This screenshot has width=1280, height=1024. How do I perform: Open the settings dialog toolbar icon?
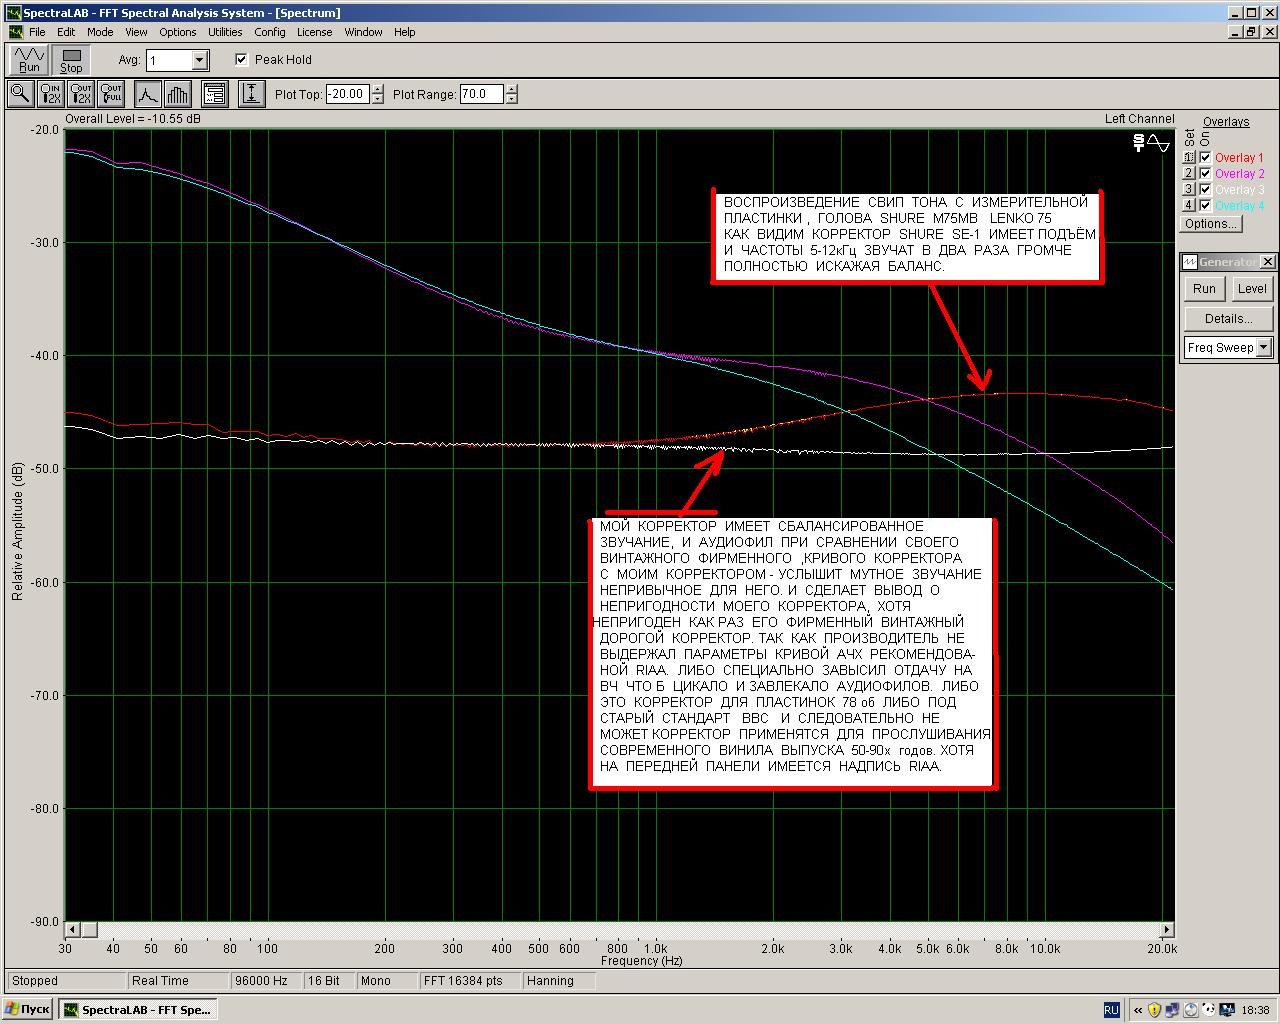pos(214,94)
